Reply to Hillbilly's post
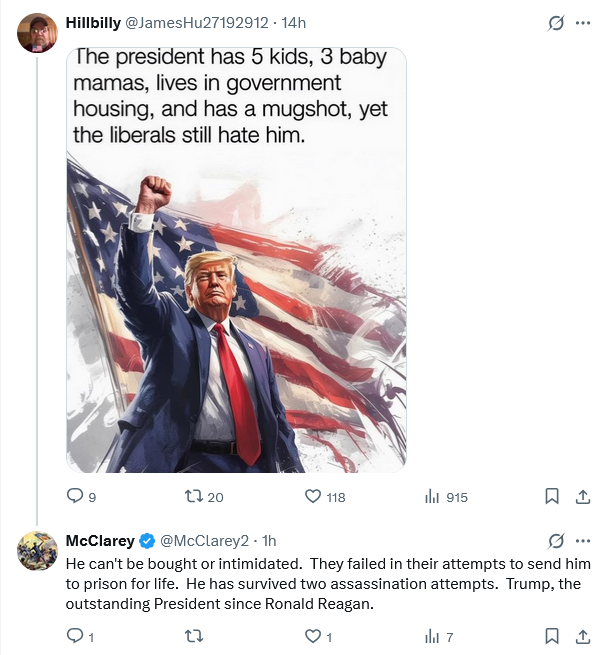 [74, 496]
